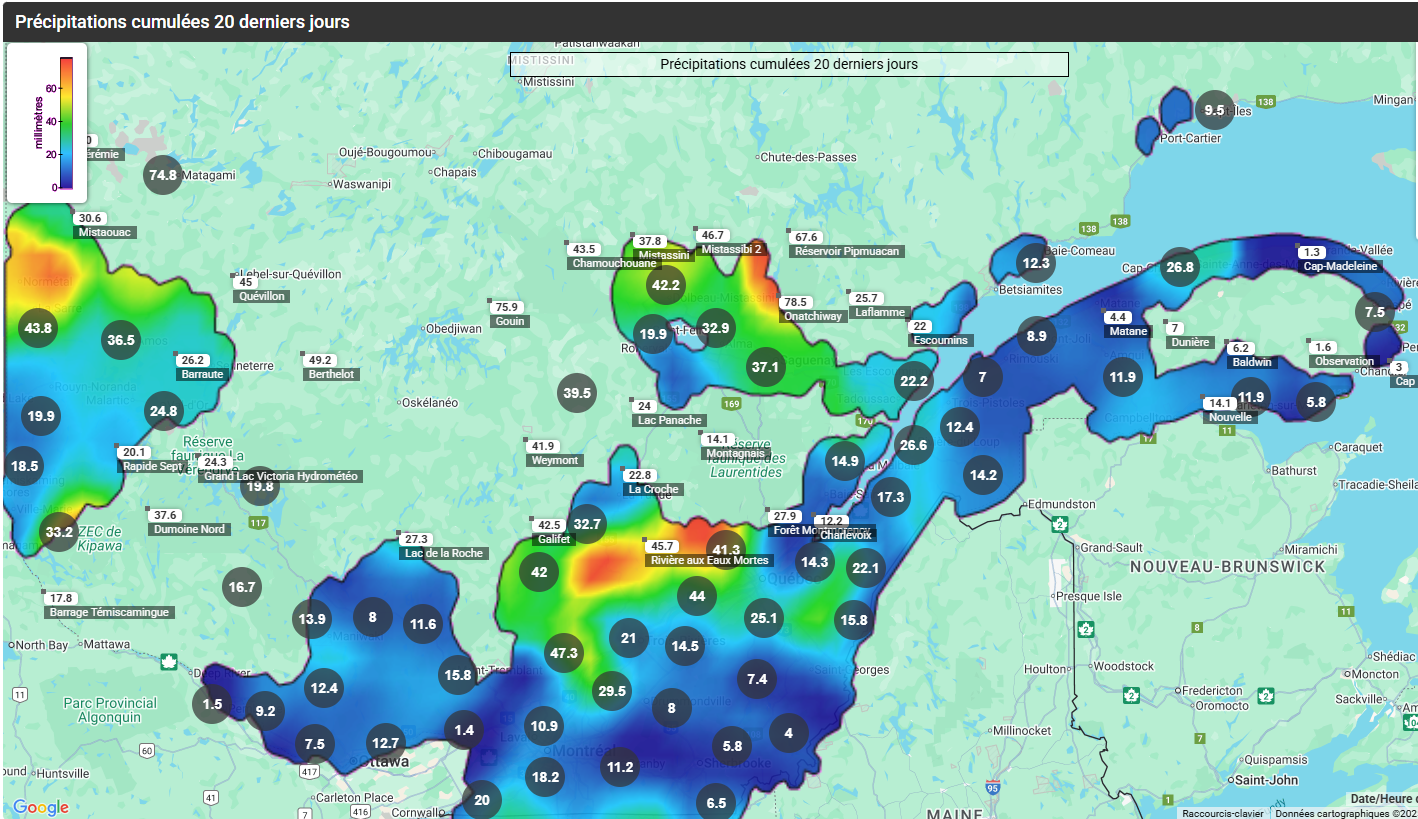The height and width of the screenshot is (819, 1418).
Task: Select the 1.5 marker near Algonquin park
Action: pos(212,704)
